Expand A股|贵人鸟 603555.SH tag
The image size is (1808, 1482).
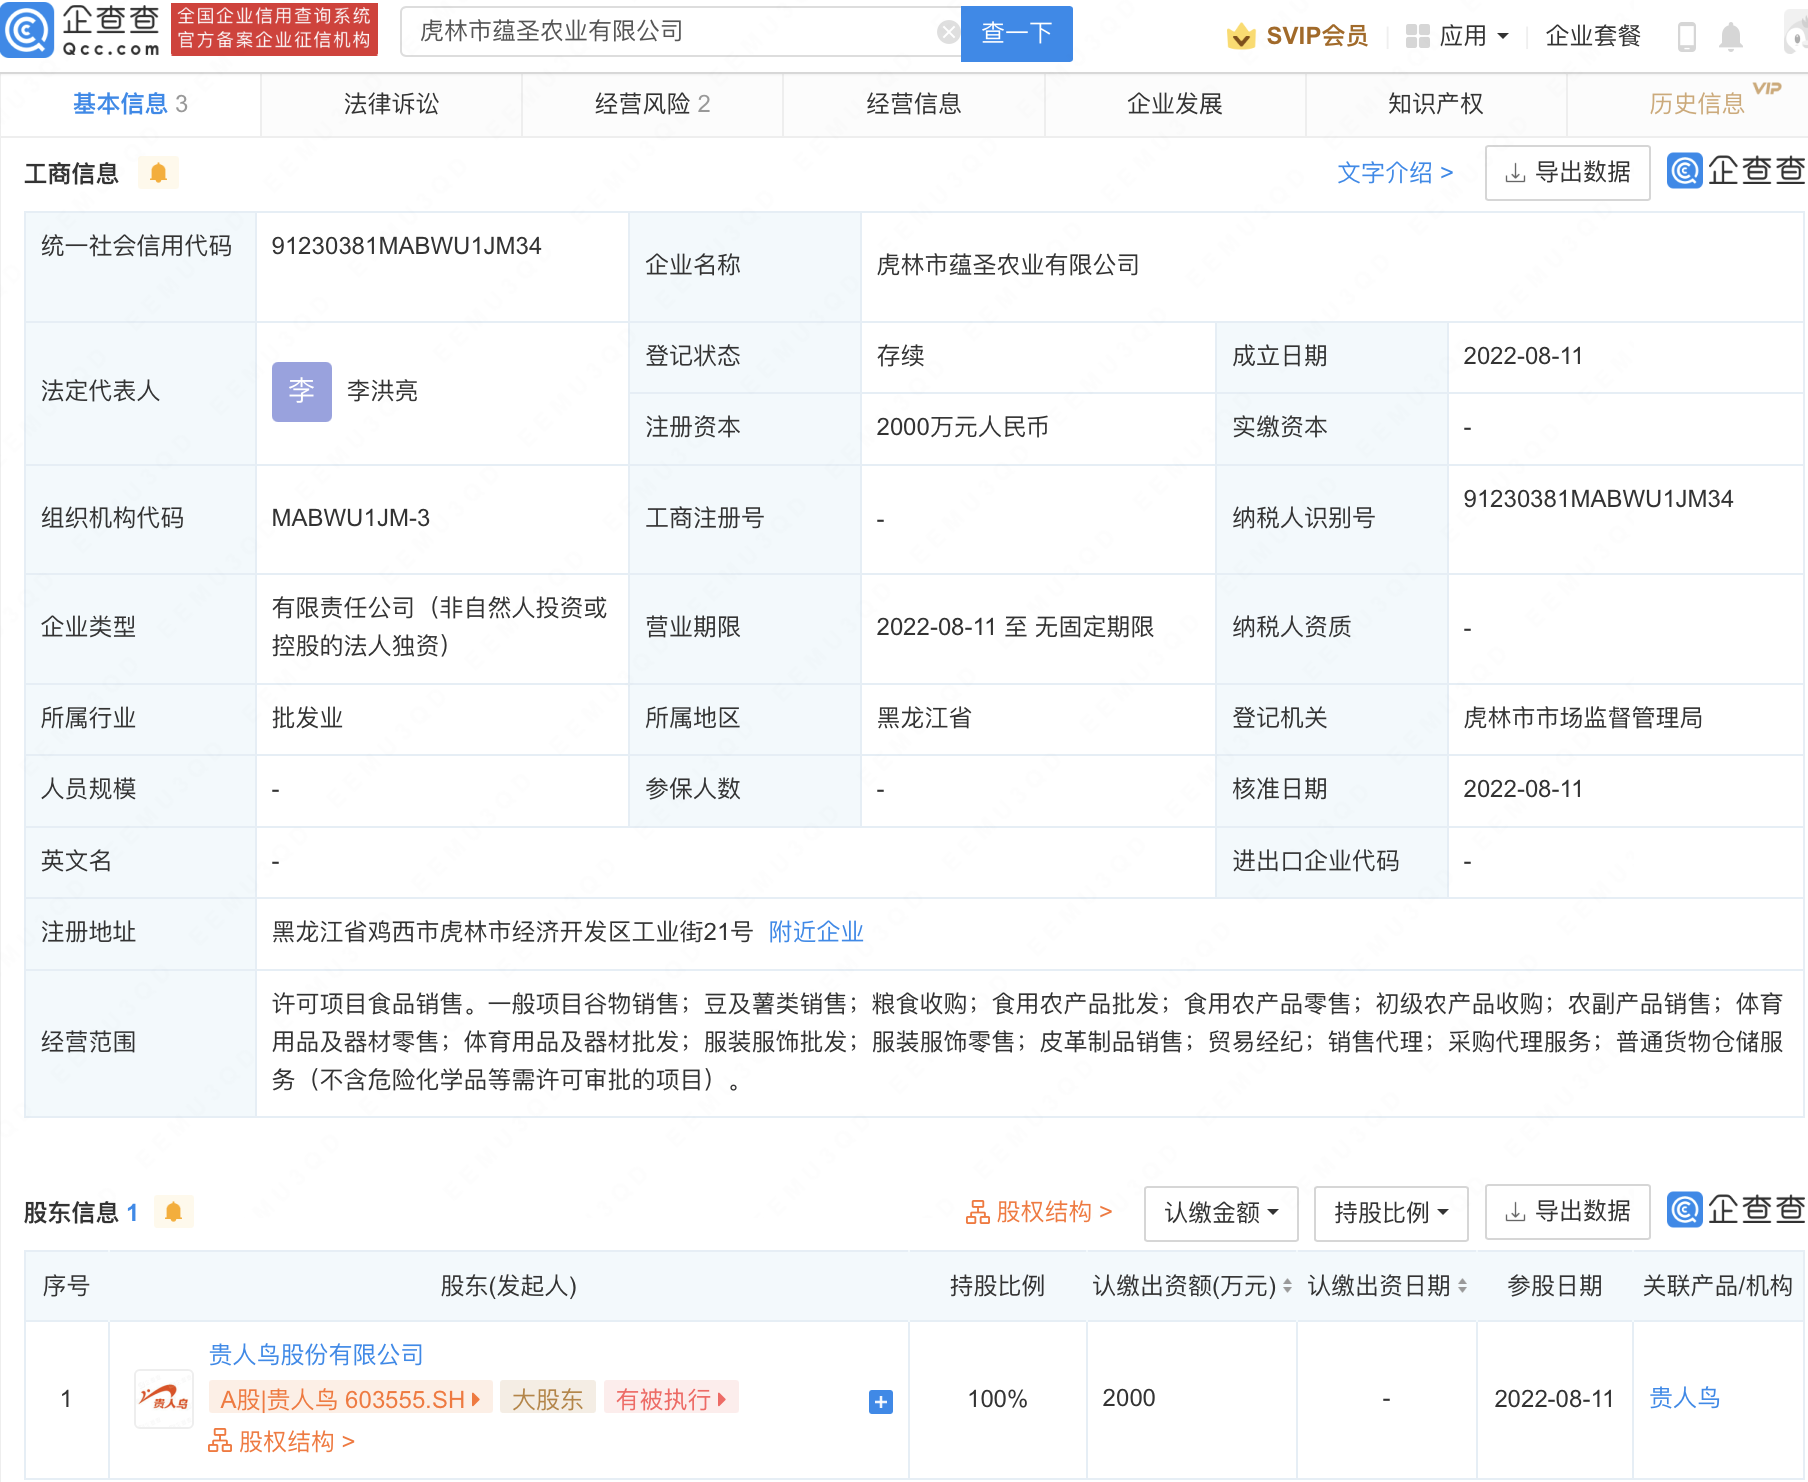350,1399
